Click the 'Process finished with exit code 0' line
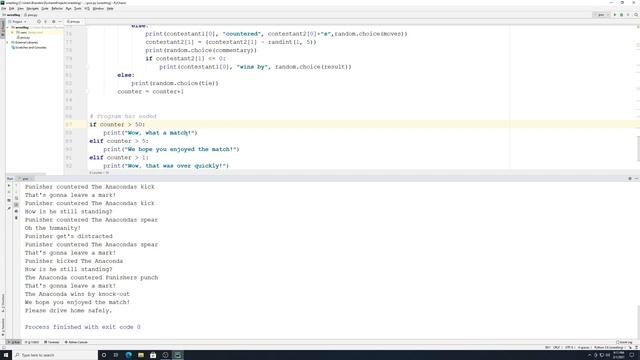640x360 pixels. pos(82,327)
